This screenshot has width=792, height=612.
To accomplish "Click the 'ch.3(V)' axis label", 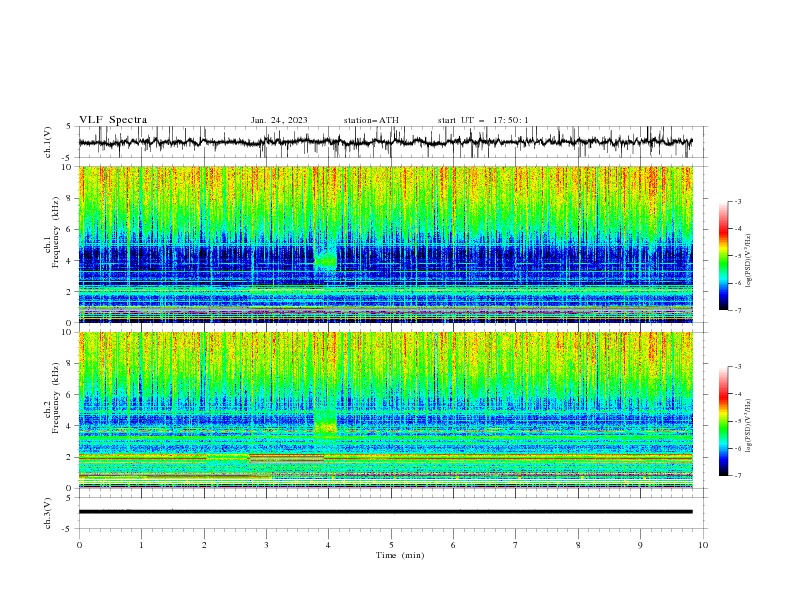I will (48, 513).
